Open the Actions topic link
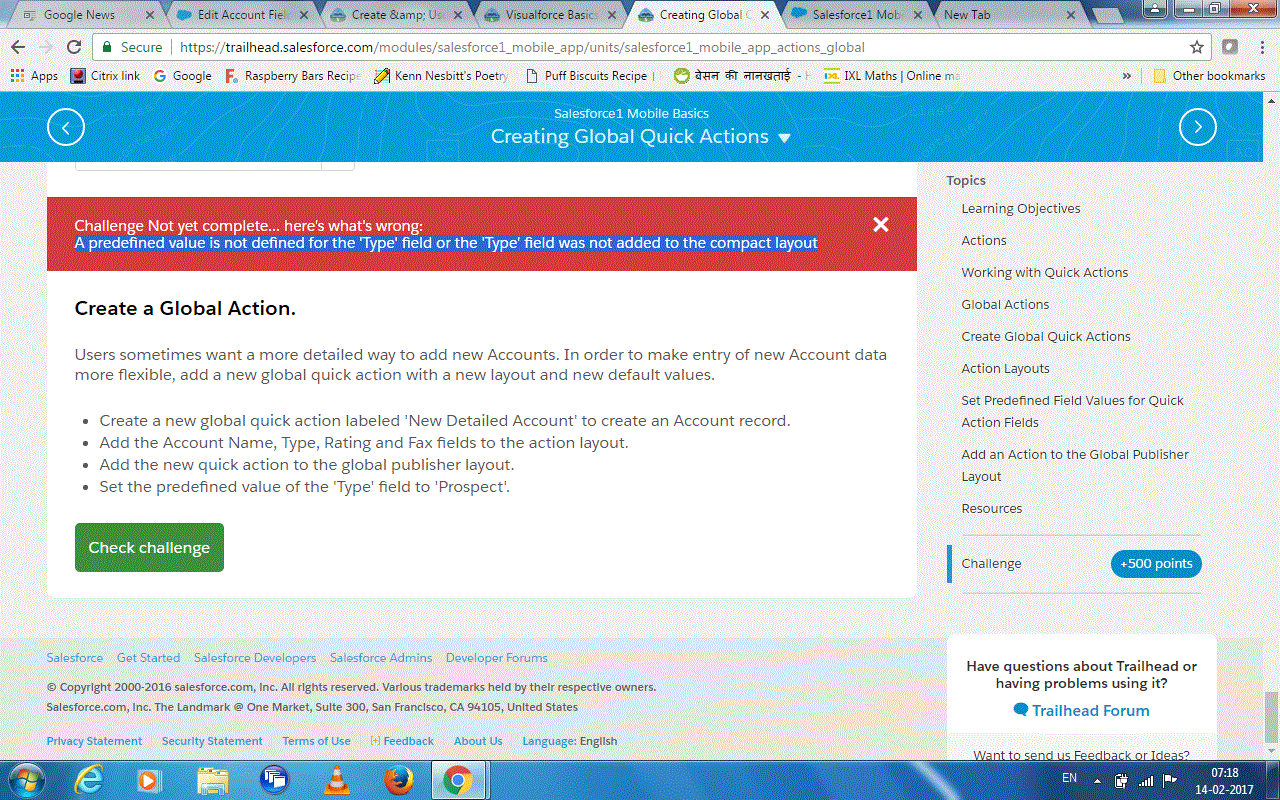Screen dimensions: 1280x800 pos(984,241)
